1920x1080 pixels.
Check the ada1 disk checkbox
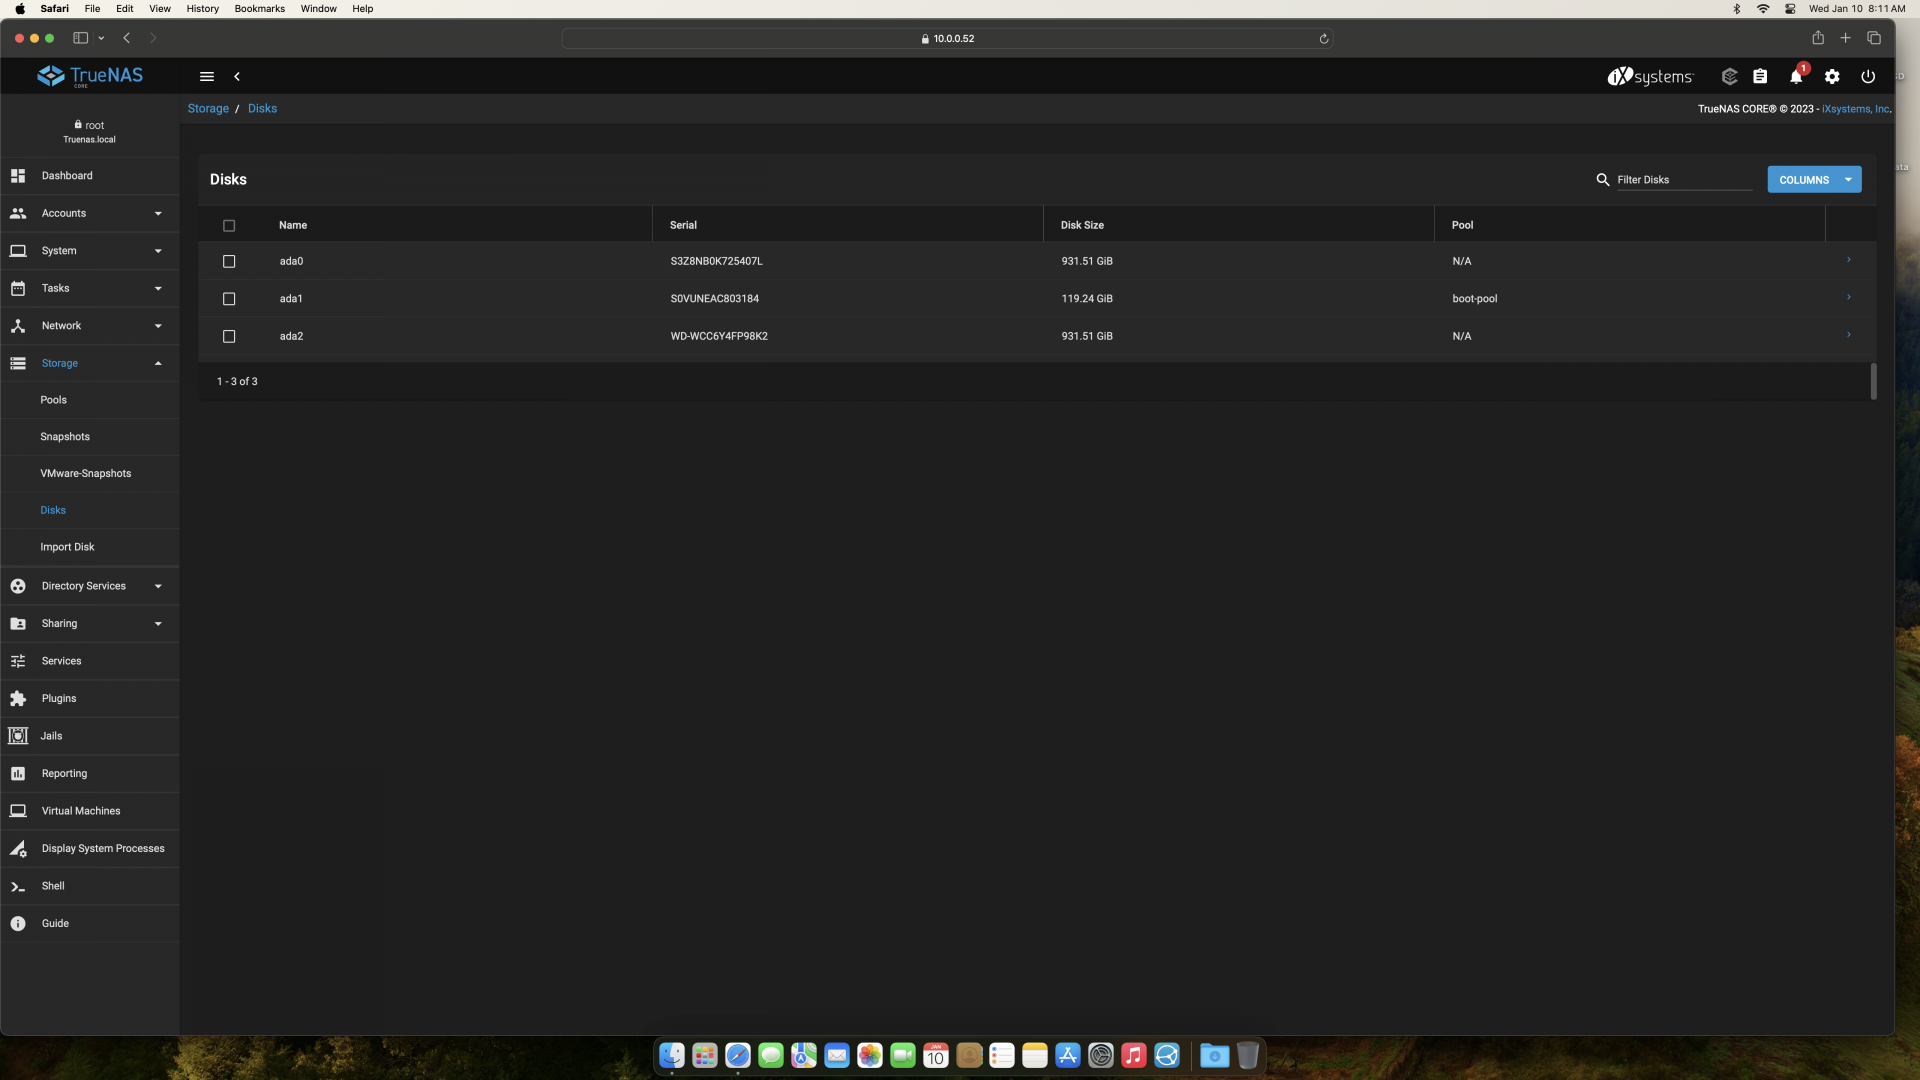click(x=229, y=299)
